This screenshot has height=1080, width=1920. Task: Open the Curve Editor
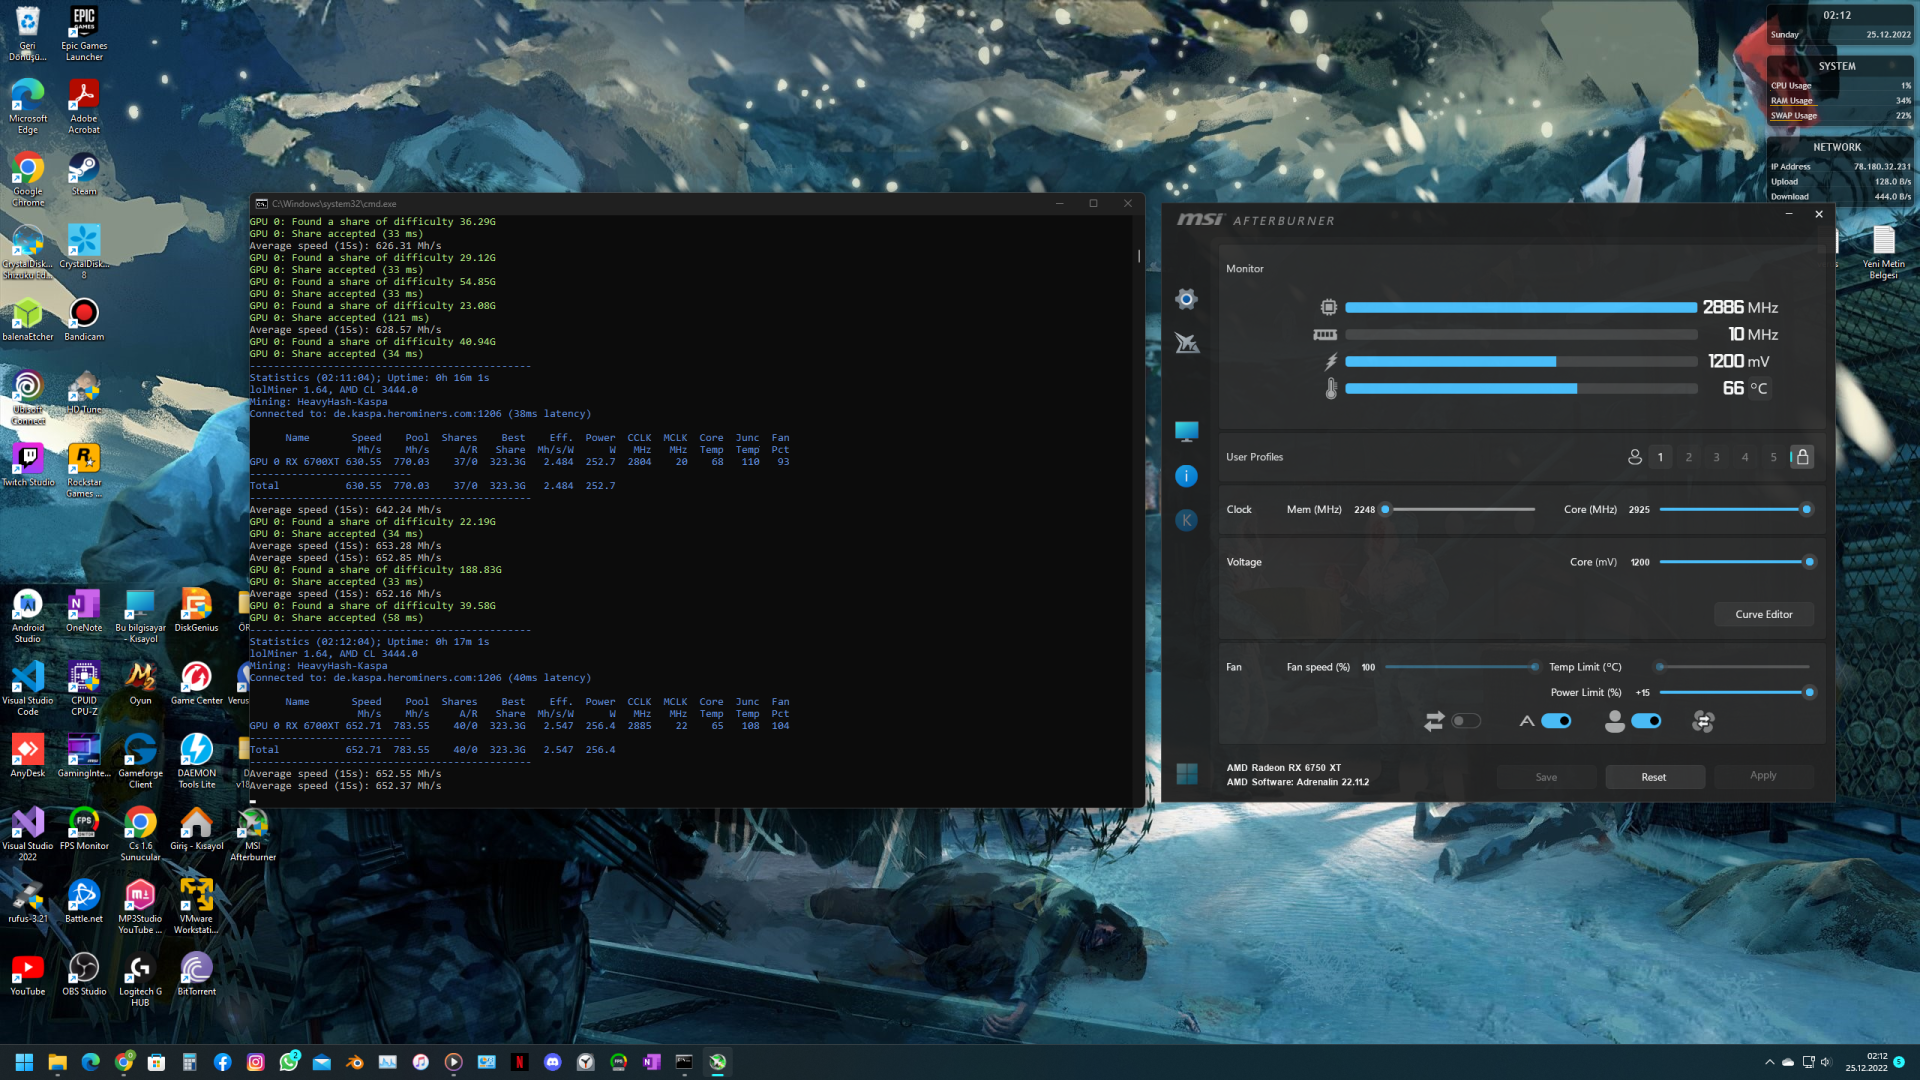click(1763, 614)
